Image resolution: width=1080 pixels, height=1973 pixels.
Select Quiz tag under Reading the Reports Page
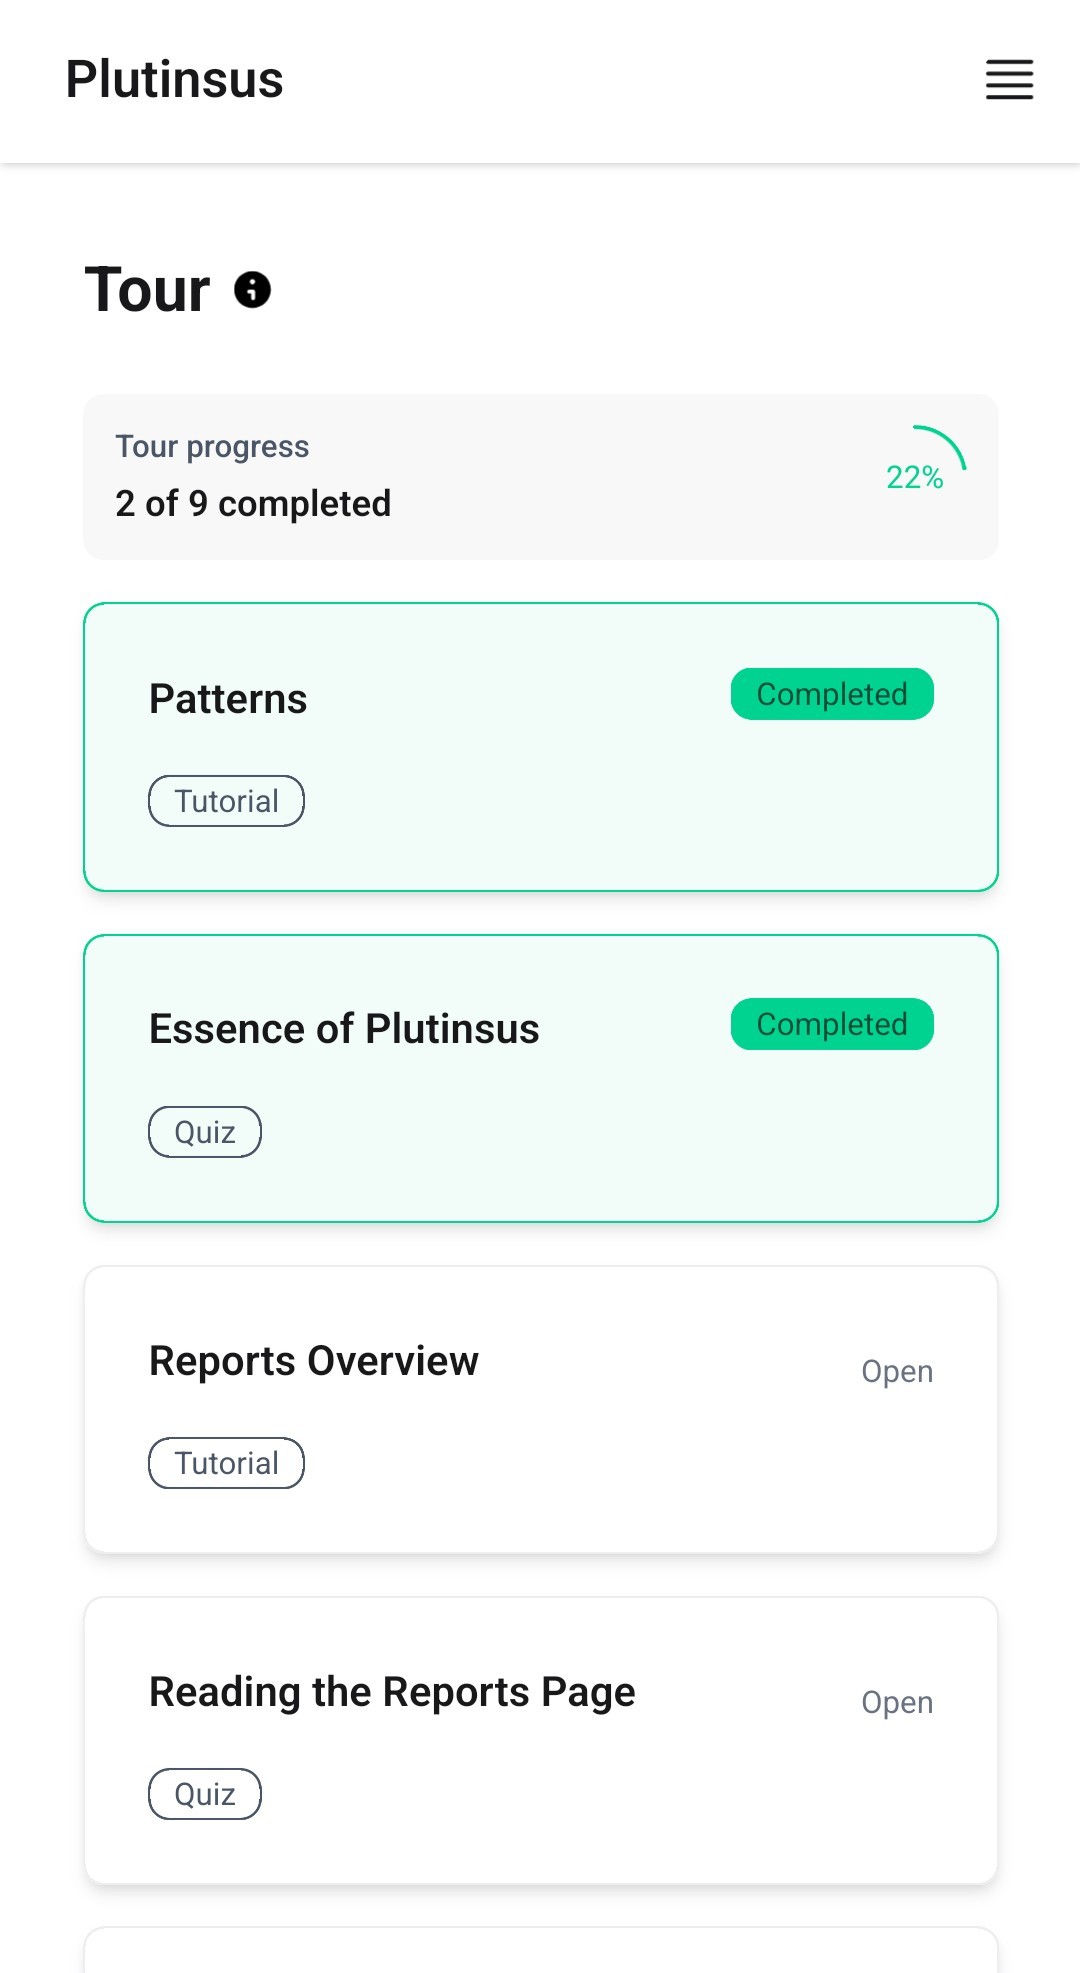(205, 1794)
